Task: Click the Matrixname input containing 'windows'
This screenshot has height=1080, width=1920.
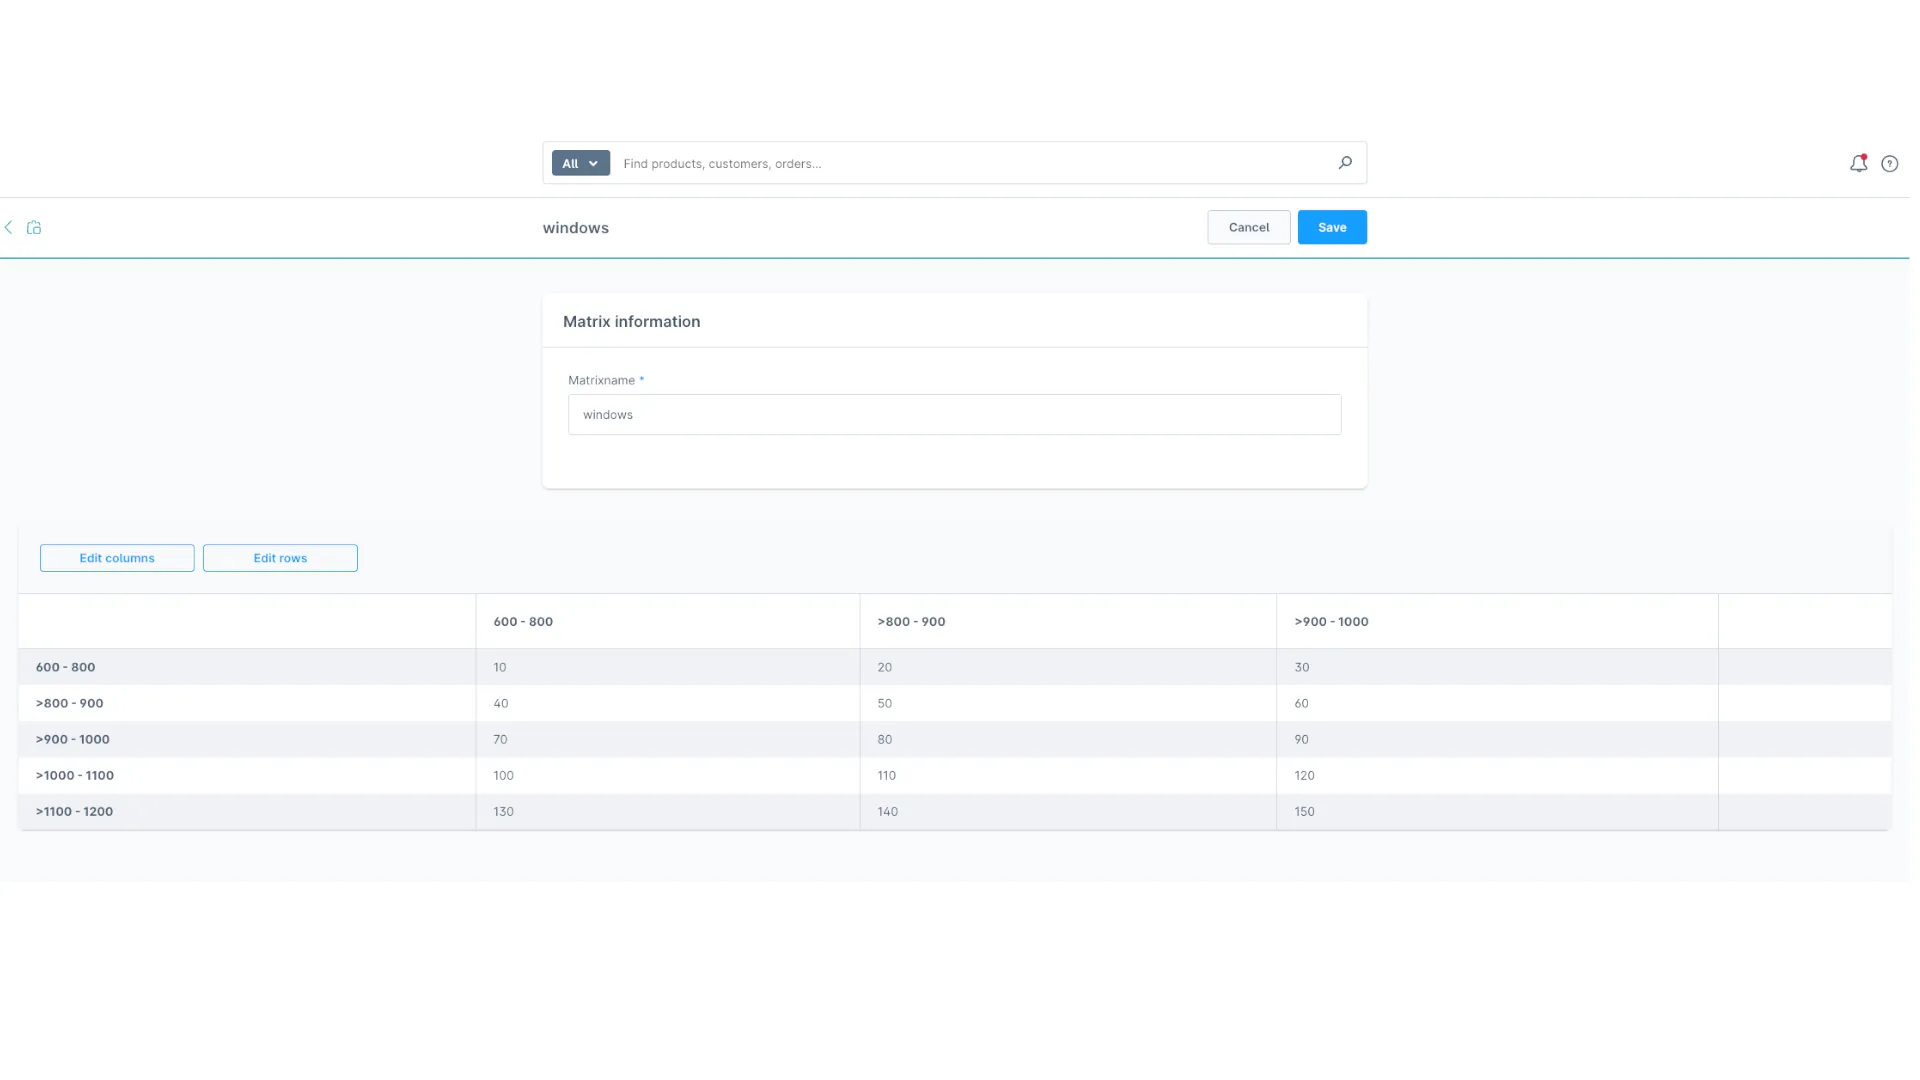Action: point(954,414)
